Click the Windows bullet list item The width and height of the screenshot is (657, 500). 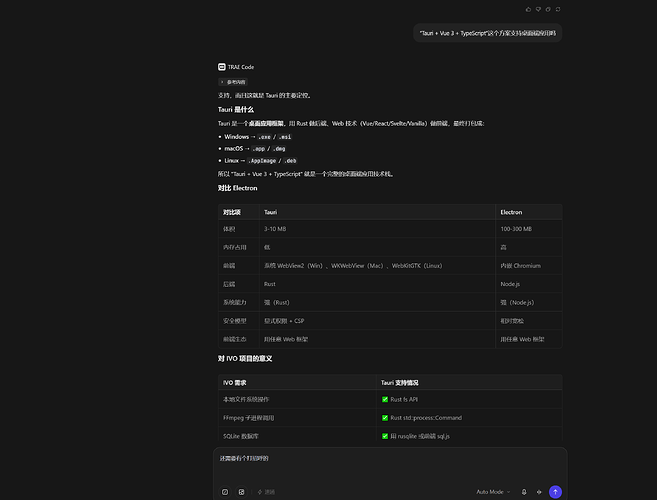(x=255, y=137)
